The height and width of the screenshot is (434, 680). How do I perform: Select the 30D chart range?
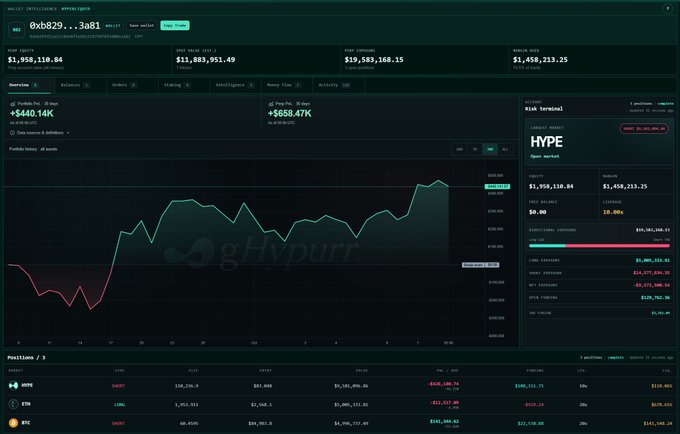coord(490,149)
